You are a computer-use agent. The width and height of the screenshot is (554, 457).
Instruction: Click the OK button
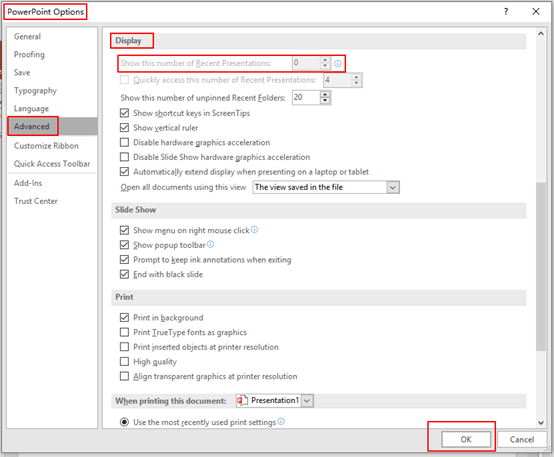[x=466, y=439]
